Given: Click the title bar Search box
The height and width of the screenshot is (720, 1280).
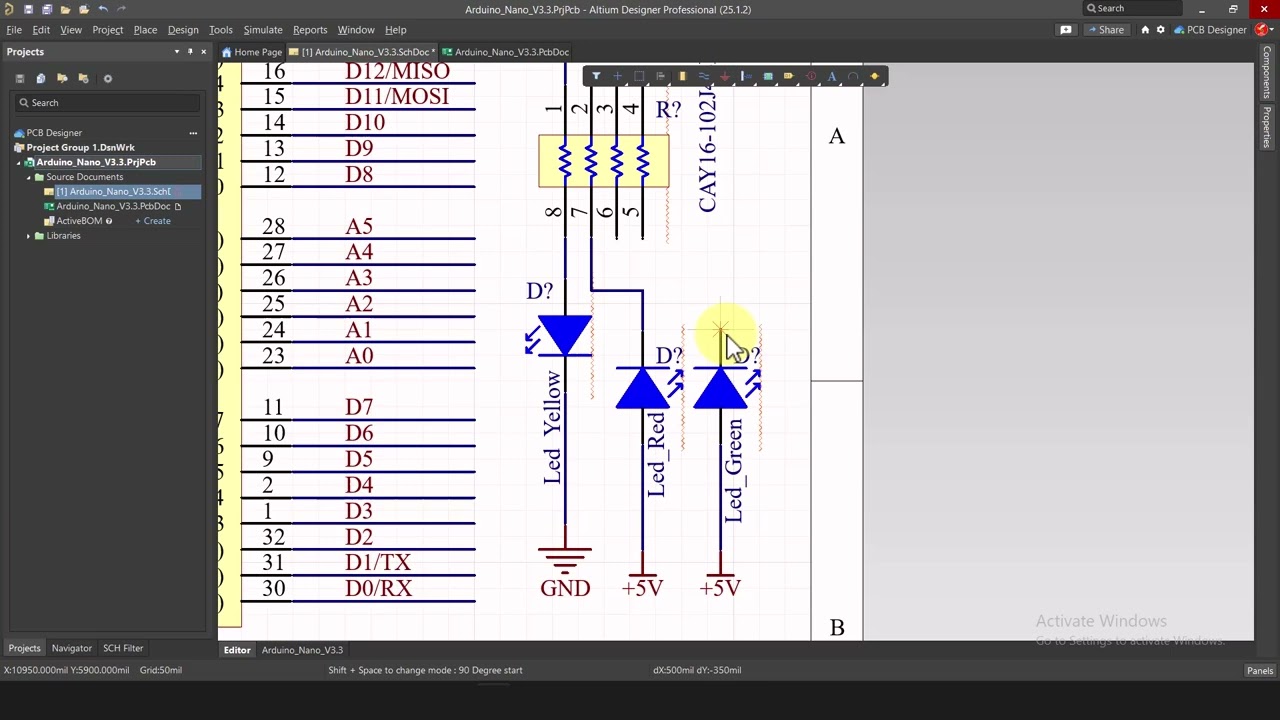Looking at the screenshot, I should coord(1133,9).
